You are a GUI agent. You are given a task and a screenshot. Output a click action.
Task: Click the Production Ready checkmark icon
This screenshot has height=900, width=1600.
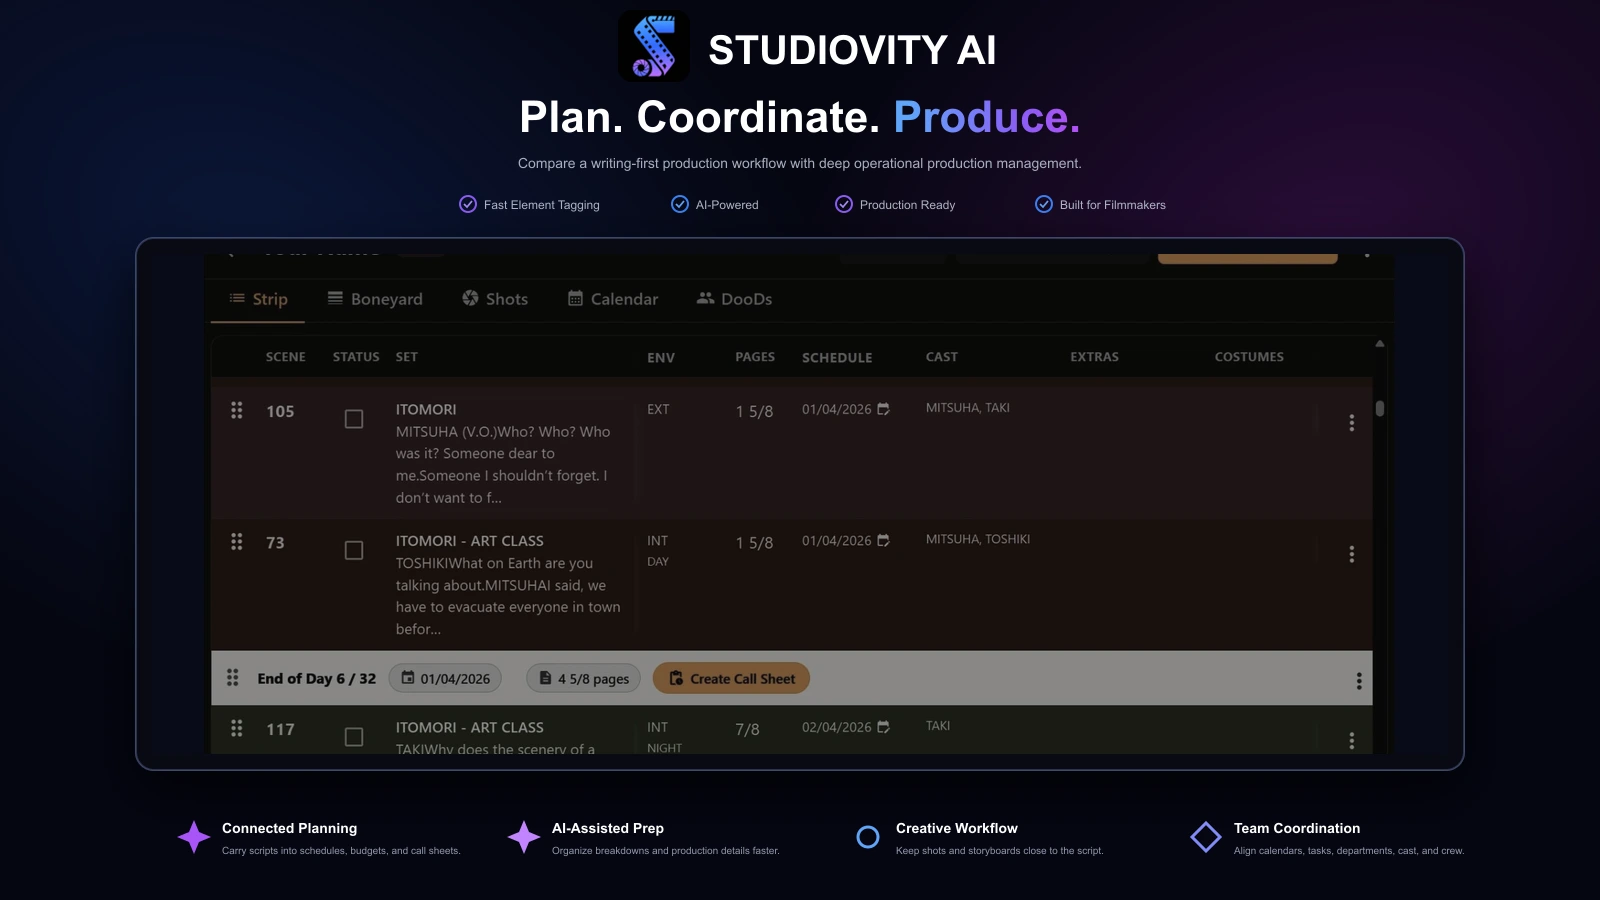coord(844,204)
